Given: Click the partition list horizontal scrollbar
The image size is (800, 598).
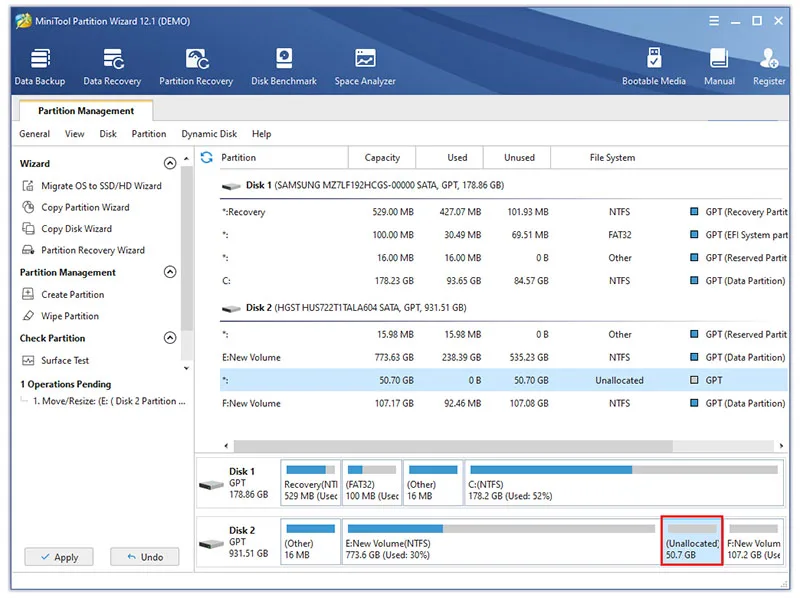Looking at the screenshot, I should tap(453, 446).
